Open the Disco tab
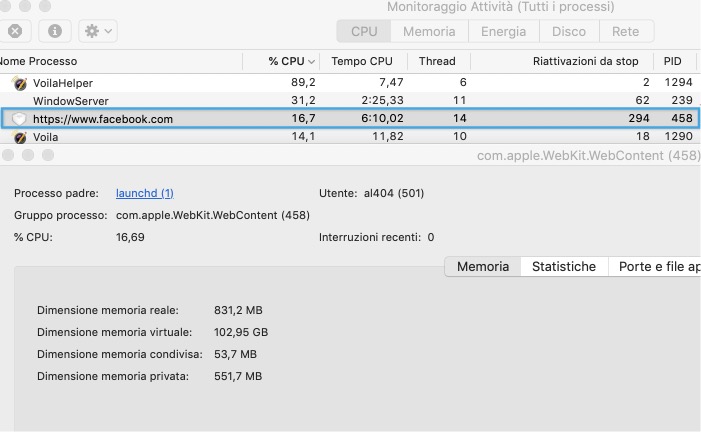Image resolution: width=701 pixels, height=432 pixels. [569, 31]
